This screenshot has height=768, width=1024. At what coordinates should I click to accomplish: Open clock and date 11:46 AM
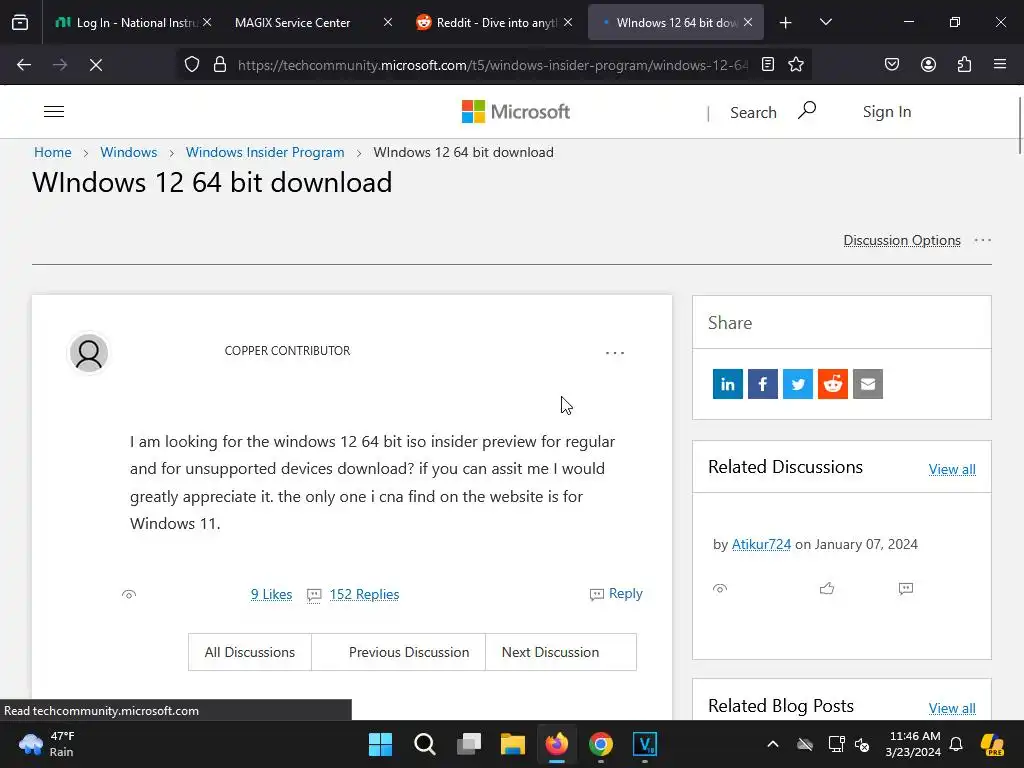point(914,744)
